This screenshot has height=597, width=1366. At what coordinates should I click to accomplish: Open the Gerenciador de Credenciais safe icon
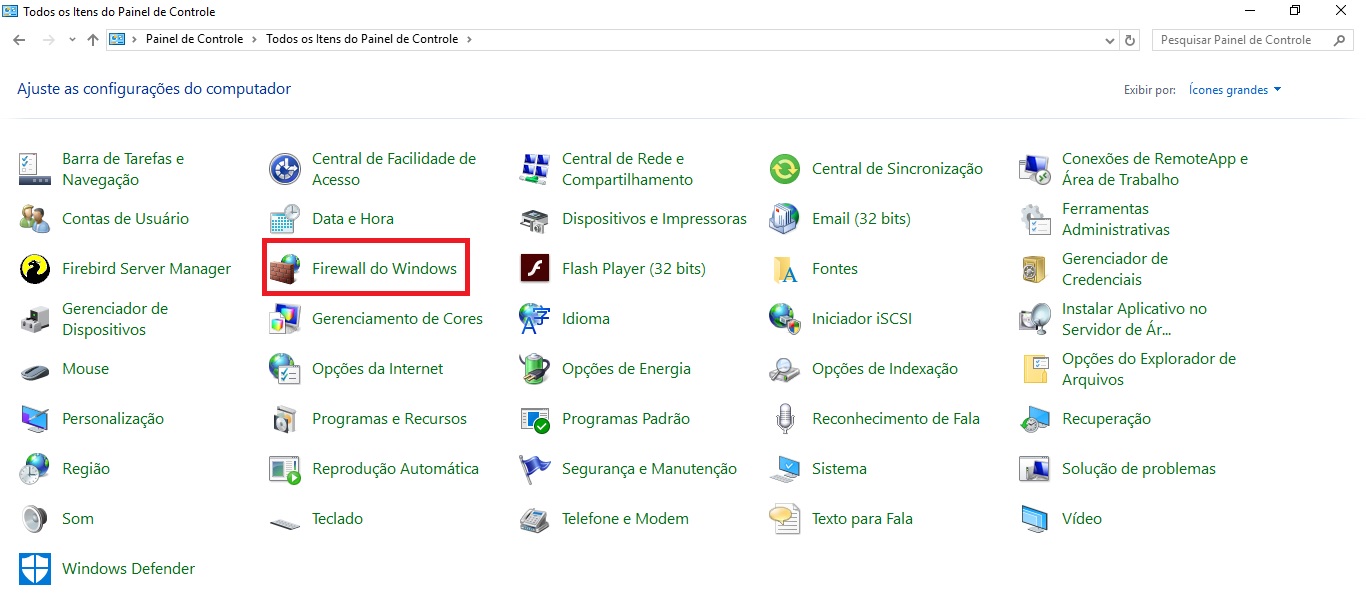1035,269
